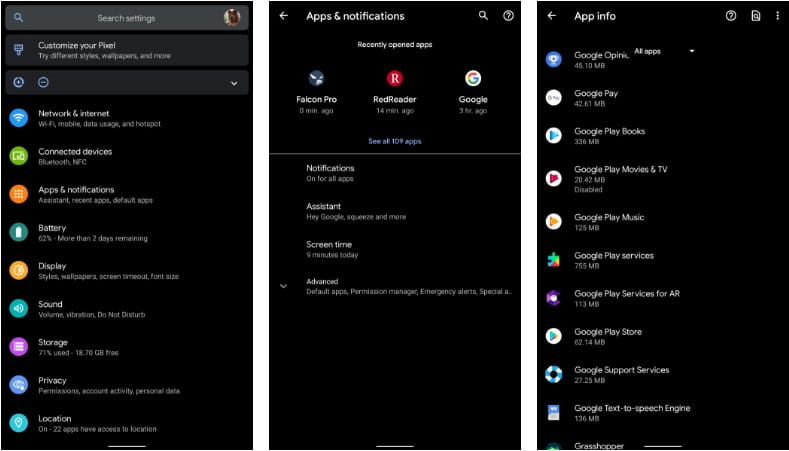789x451 pixels.
Task: Expand the collapsed suggestion card chevron
Action: tap(234, 83)
